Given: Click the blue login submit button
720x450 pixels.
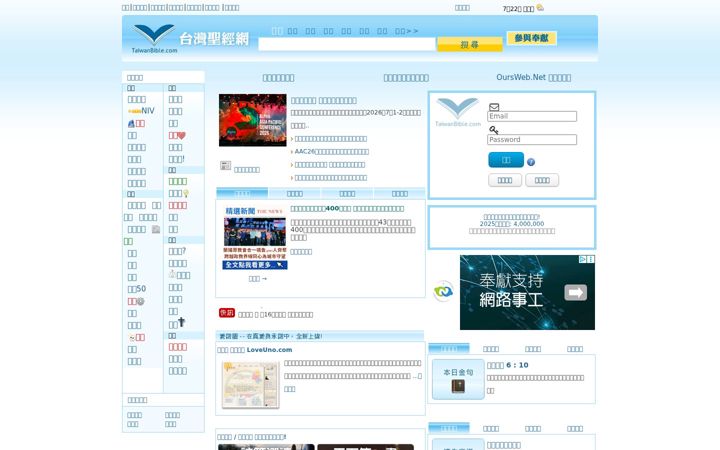Looking at the screenshot, I should (506, 160).
